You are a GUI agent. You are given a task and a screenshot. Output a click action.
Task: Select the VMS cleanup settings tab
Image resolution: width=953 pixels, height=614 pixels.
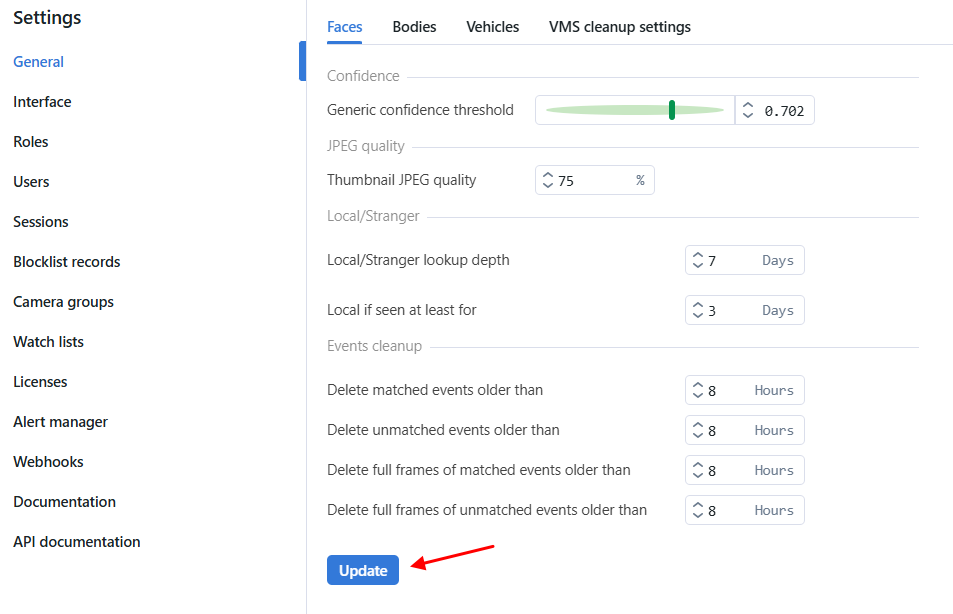pos(619,27)
